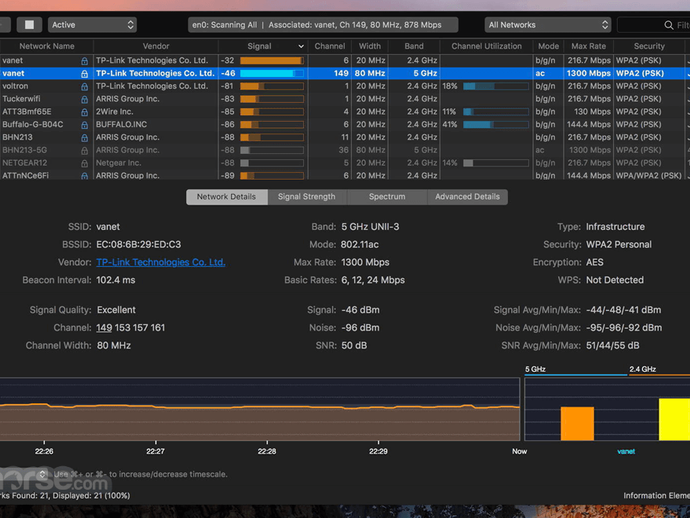Sort by Channel Utilization column header

[486, 46]
